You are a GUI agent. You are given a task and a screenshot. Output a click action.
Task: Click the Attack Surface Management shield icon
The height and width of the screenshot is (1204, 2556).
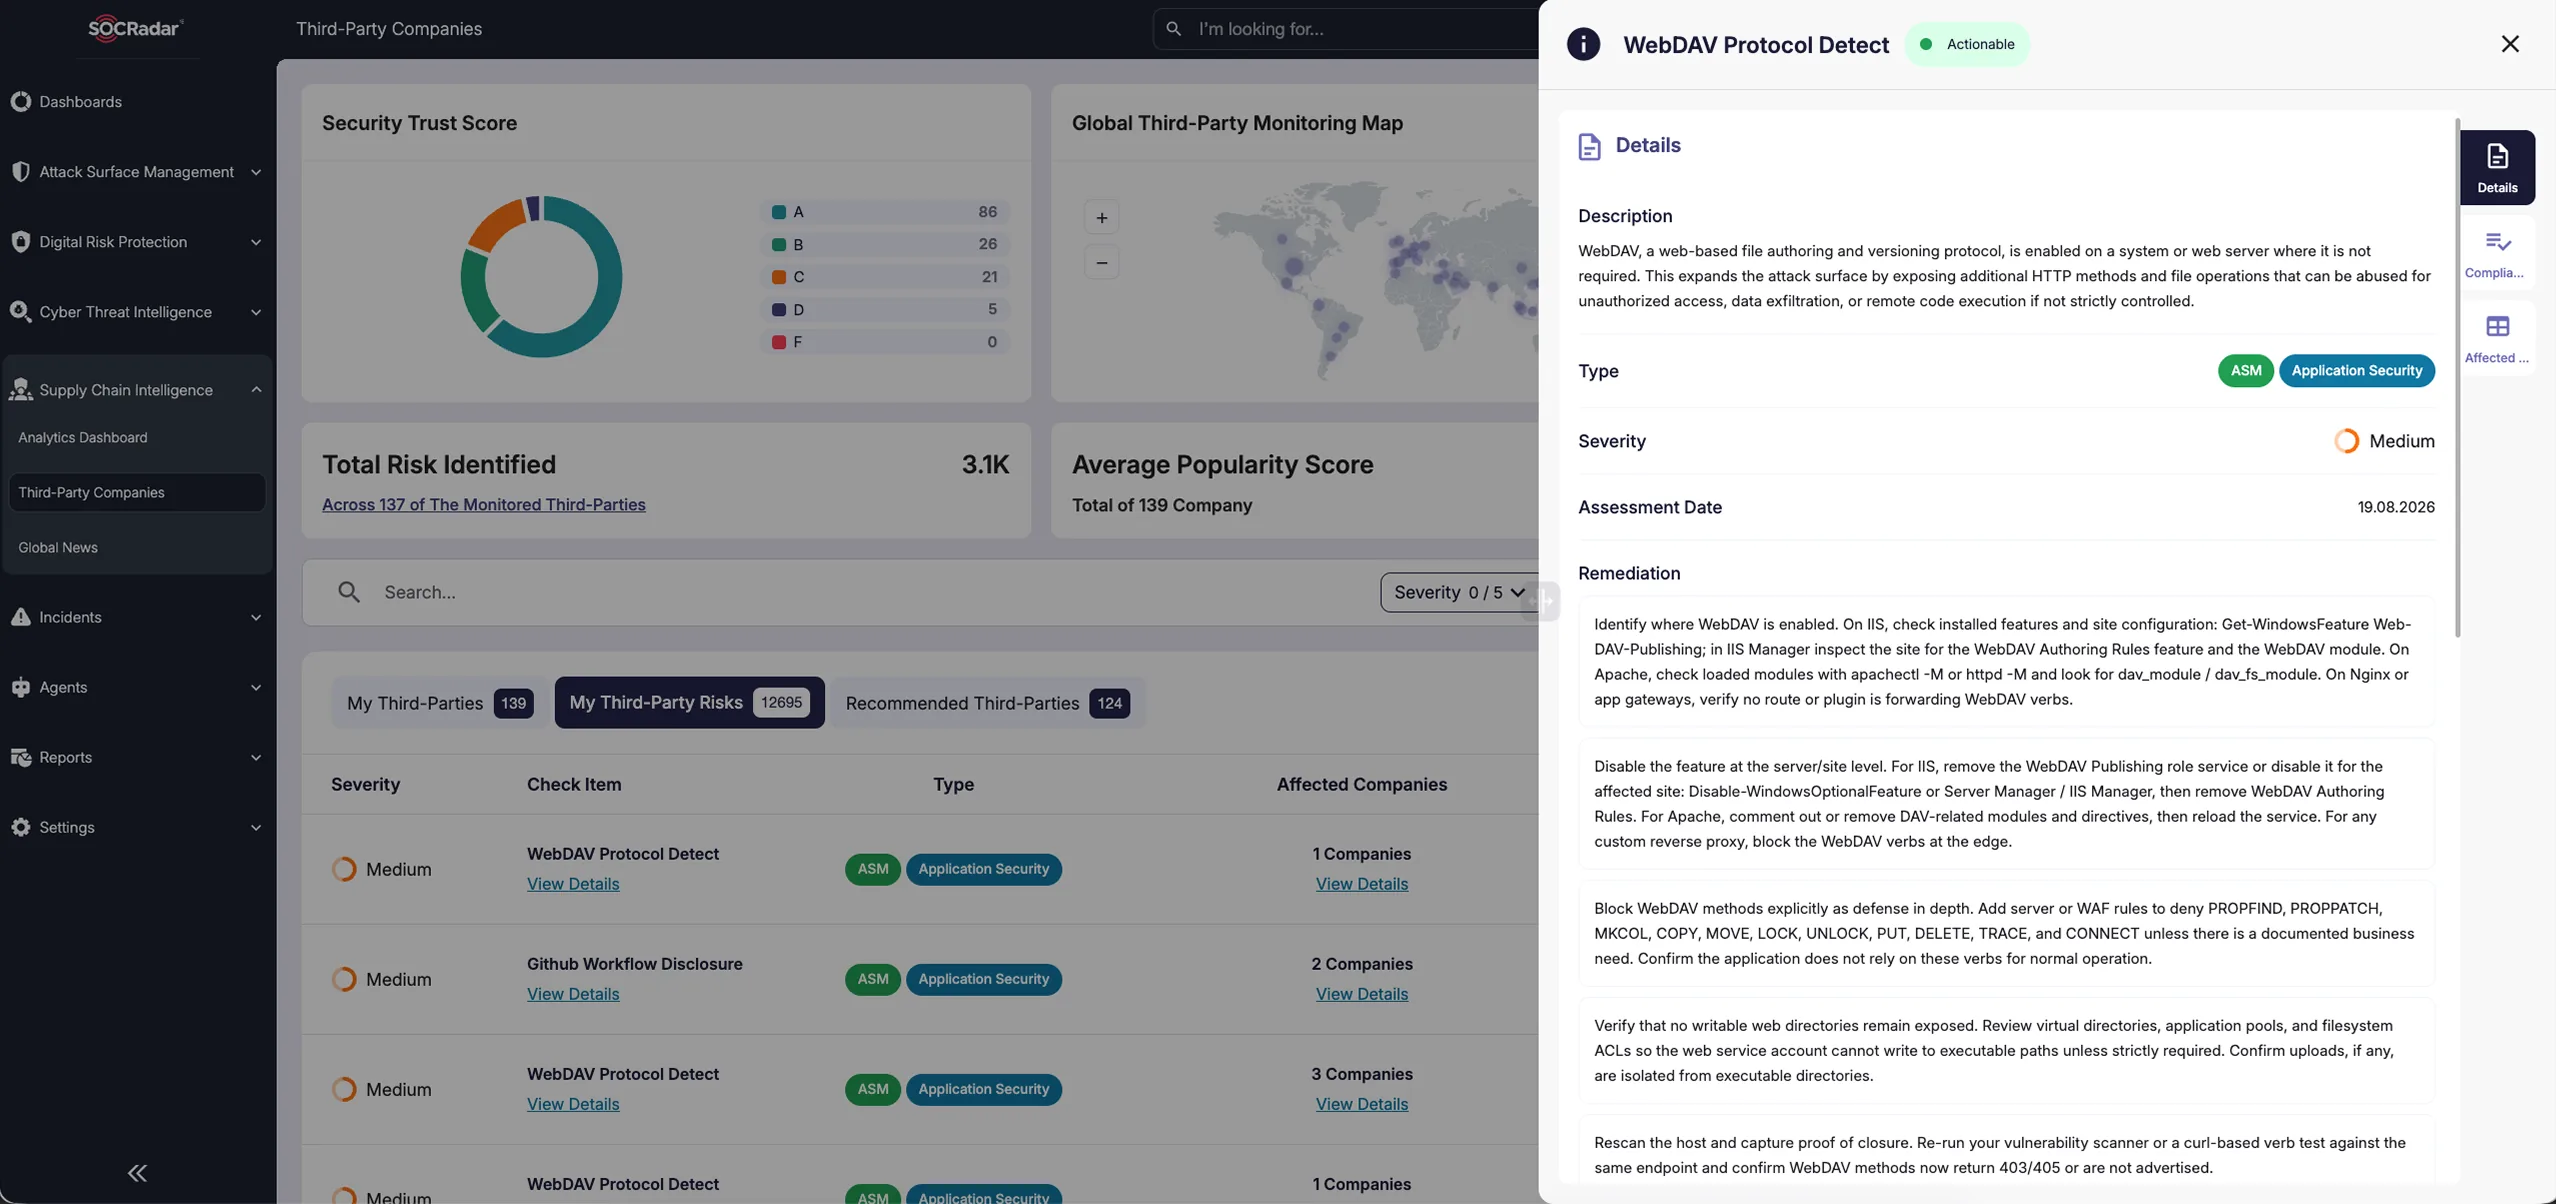20,172
